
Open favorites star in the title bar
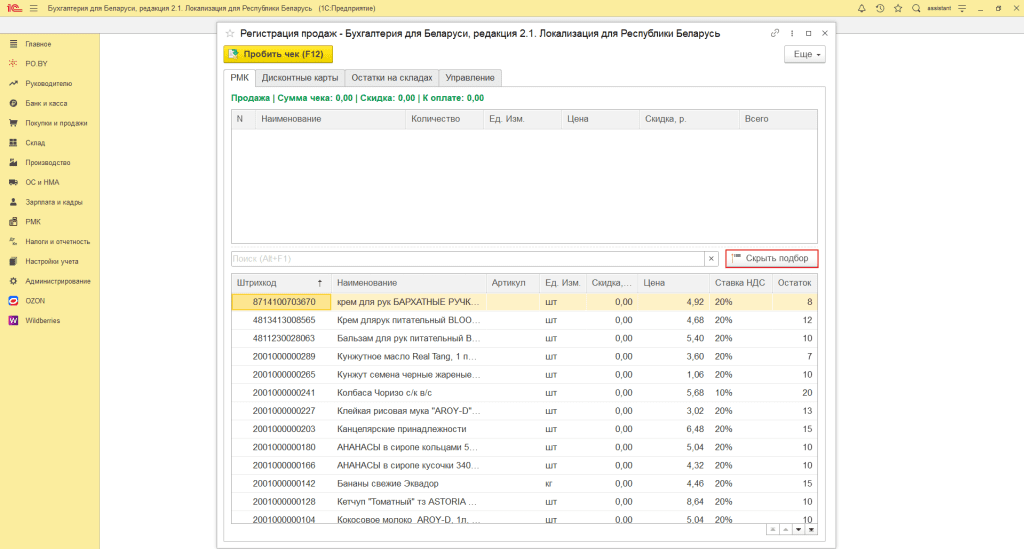click(898, 8)
